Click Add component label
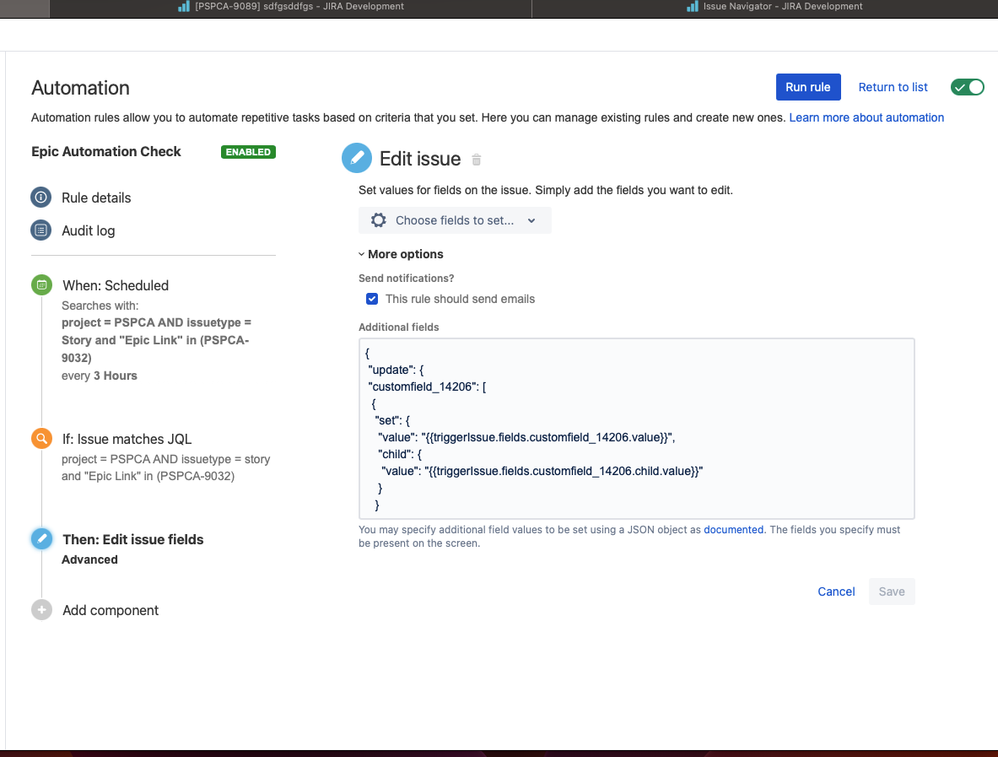 [110, 611]
